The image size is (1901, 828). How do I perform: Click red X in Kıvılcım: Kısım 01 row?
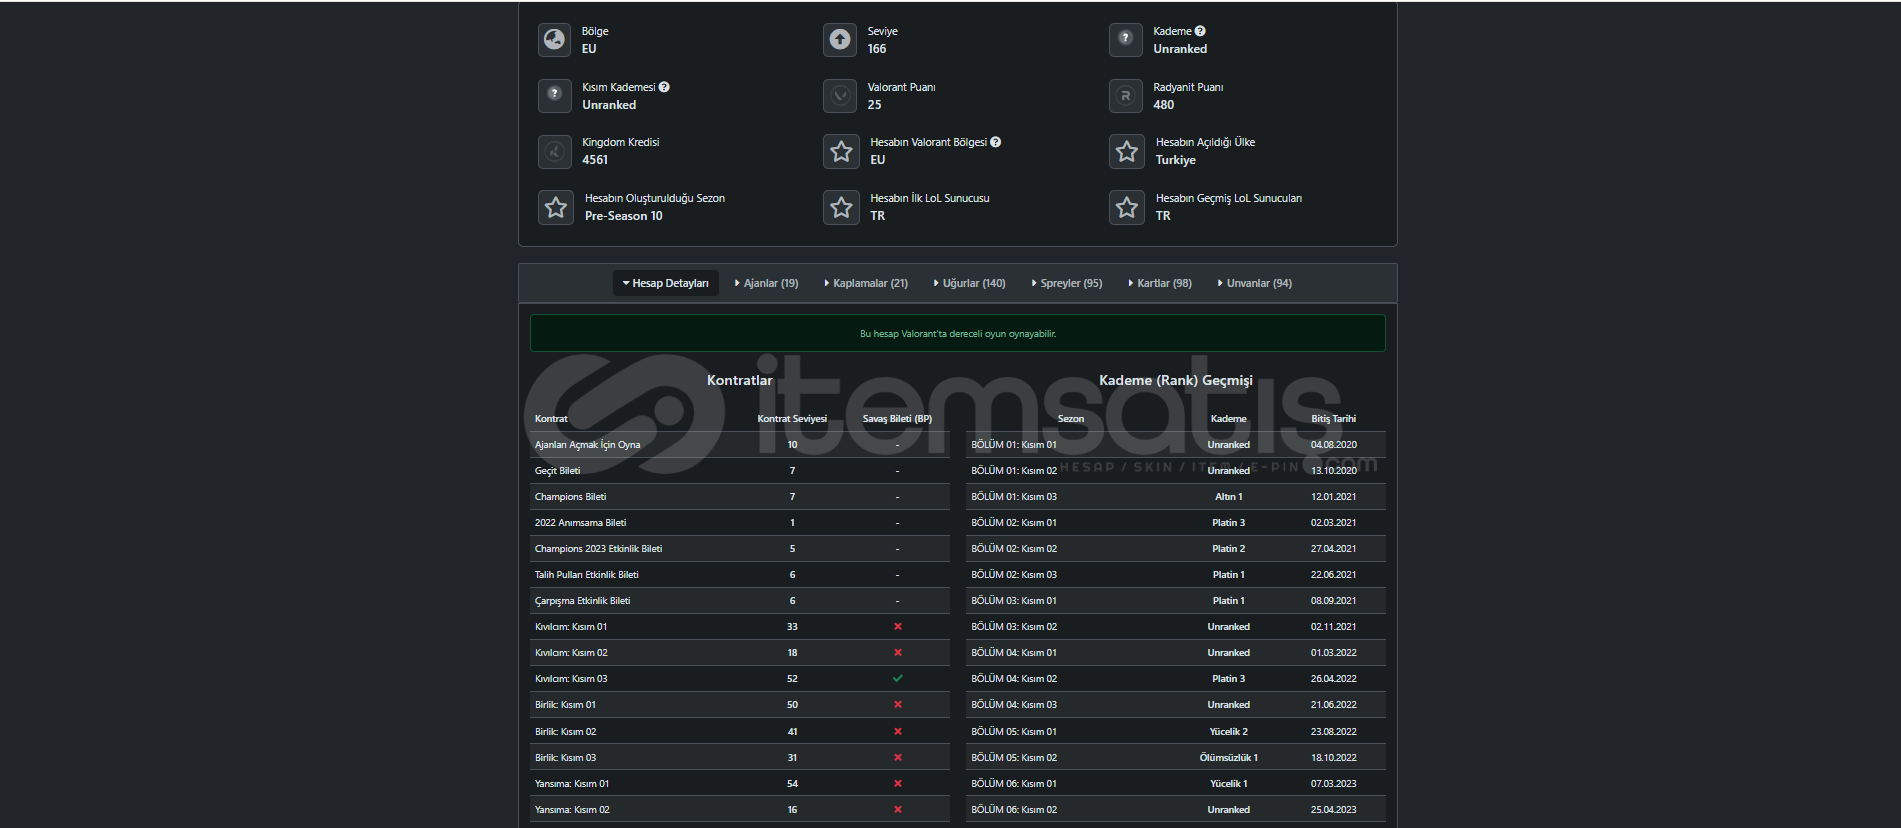point(898,627)
